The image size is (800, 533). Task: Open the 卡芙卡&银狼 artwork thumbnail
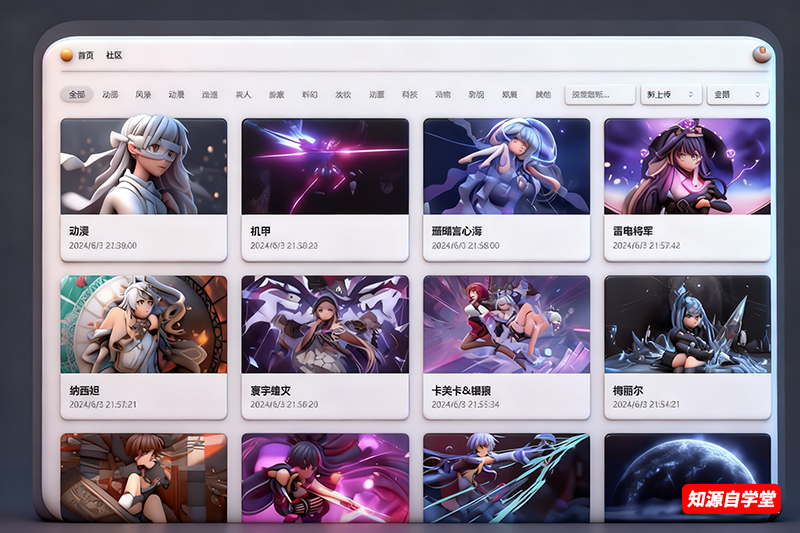tap(507, 324)
